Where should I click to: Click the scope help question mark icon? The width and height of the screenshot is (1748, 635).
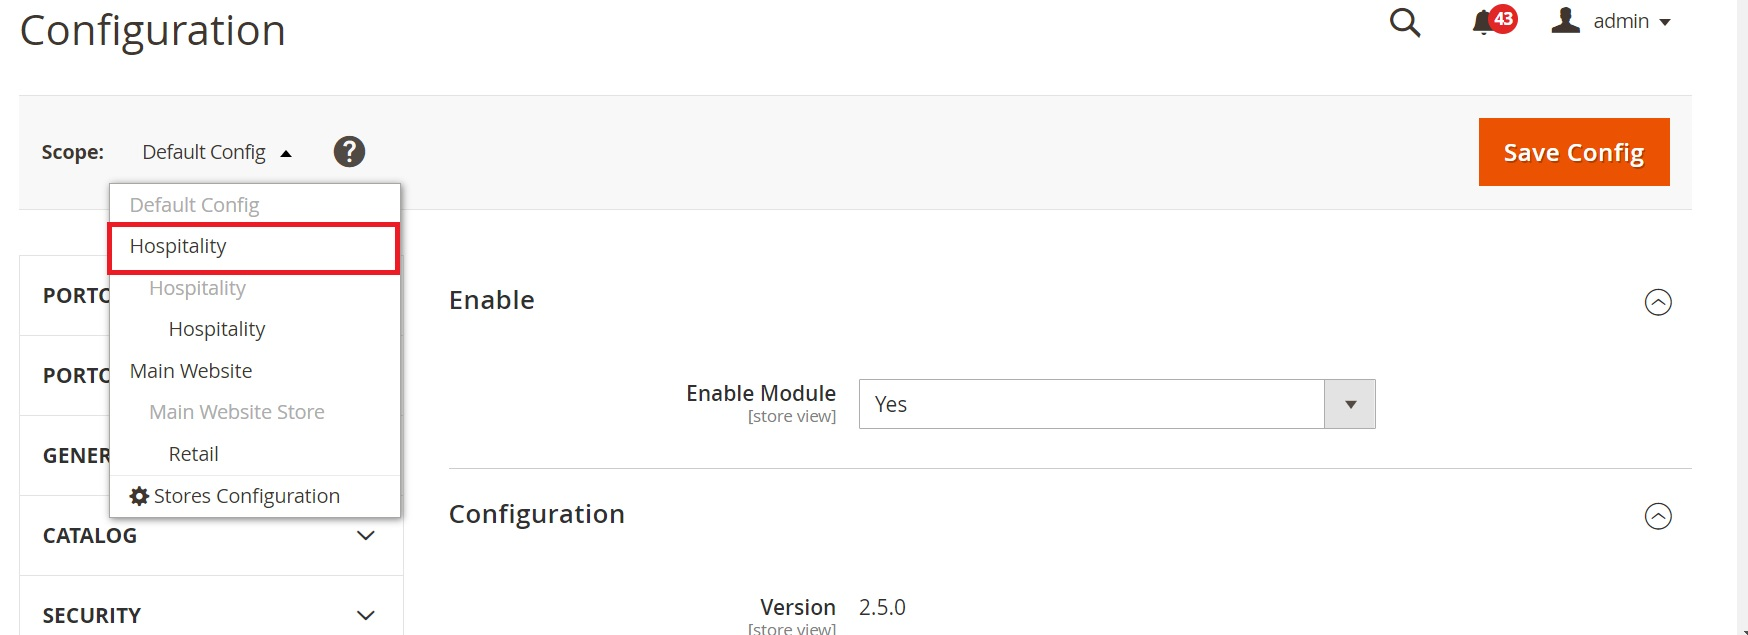(x=349, y=152)
